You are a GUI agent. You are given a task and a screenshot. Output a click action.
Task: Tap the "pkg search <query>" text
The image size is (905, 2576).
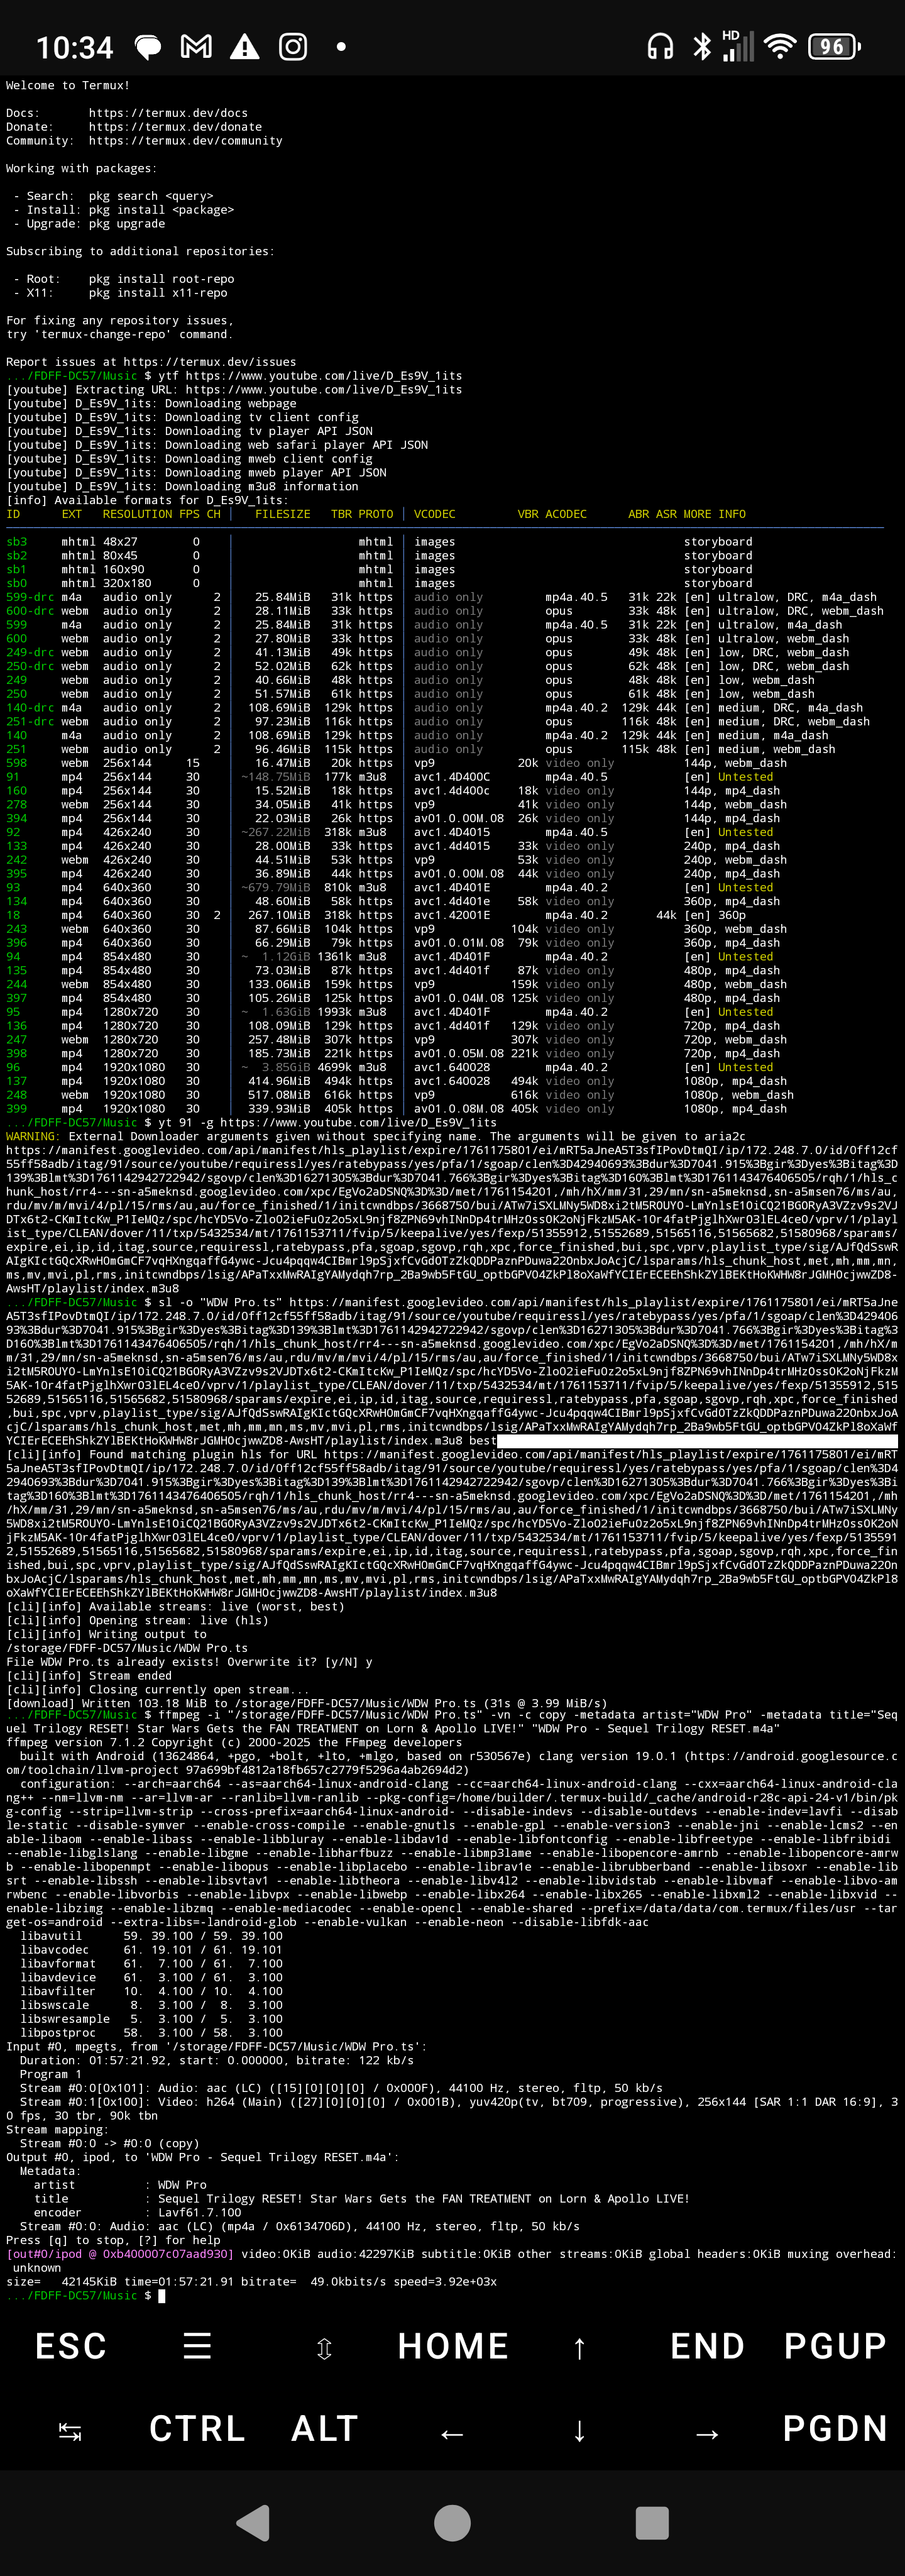(x=150, y=196)
